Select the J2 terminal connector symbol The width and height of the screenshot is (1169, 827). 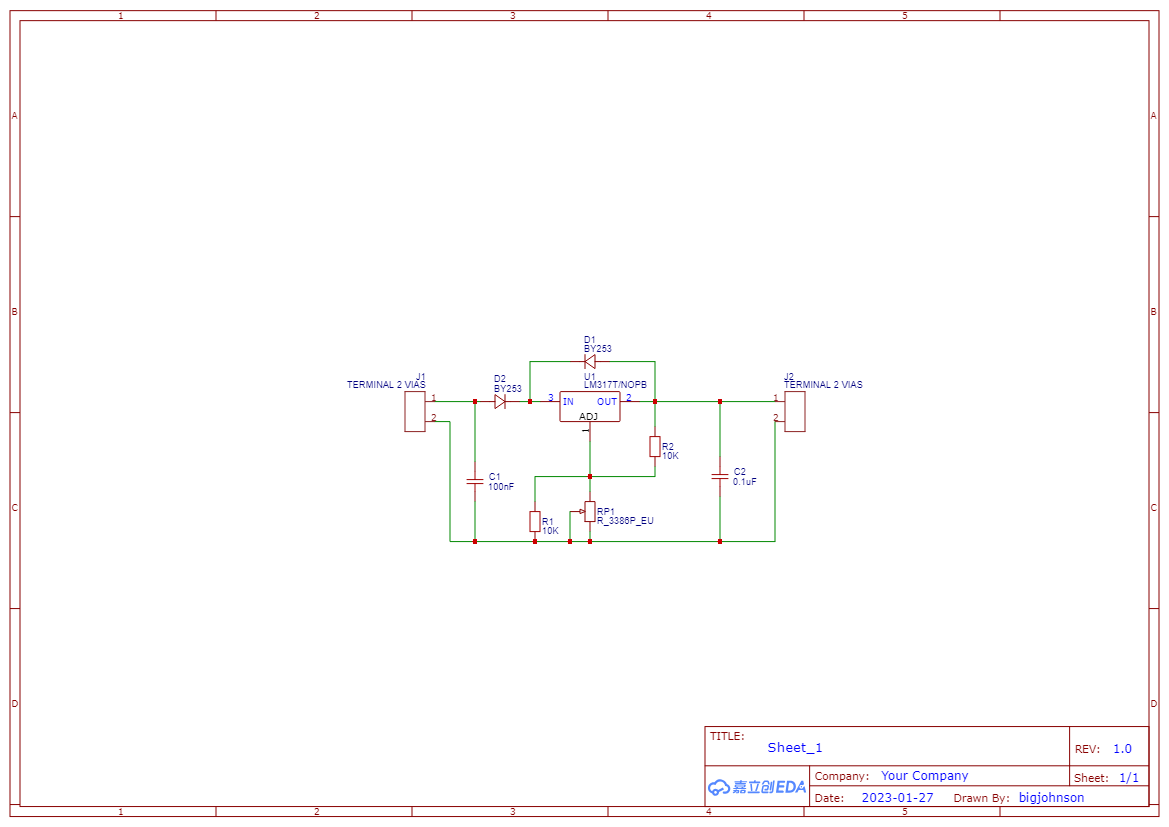tap(795, 411)
